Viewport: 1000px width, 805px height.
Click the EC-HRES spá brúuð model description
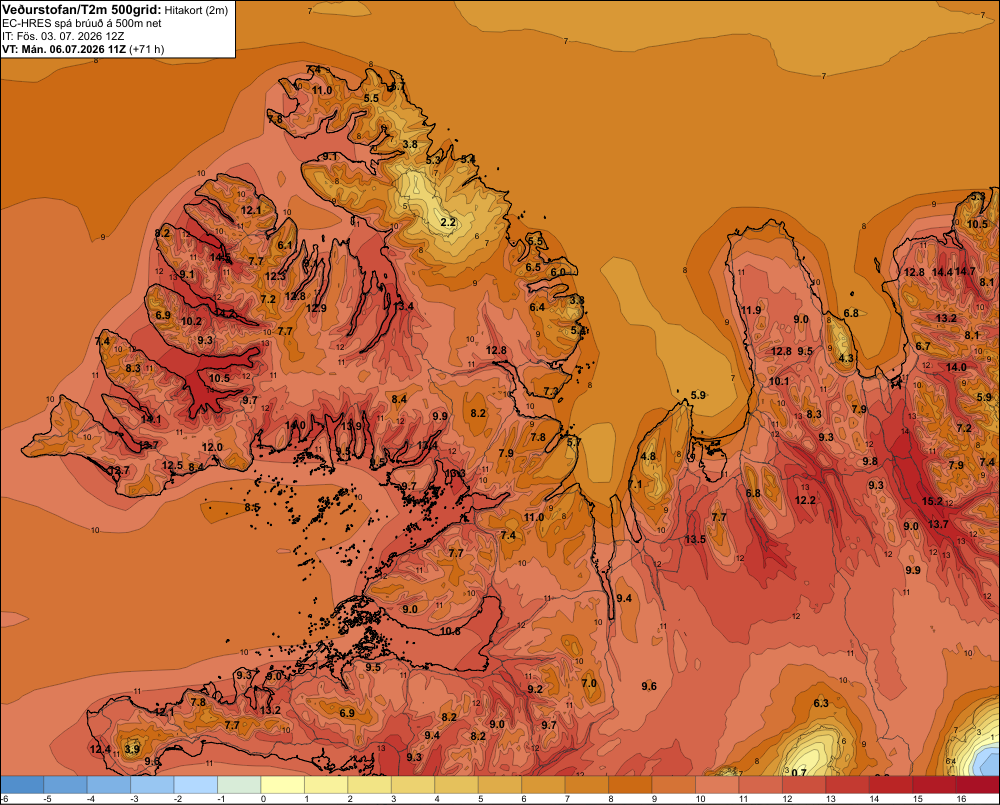[82, 24]
